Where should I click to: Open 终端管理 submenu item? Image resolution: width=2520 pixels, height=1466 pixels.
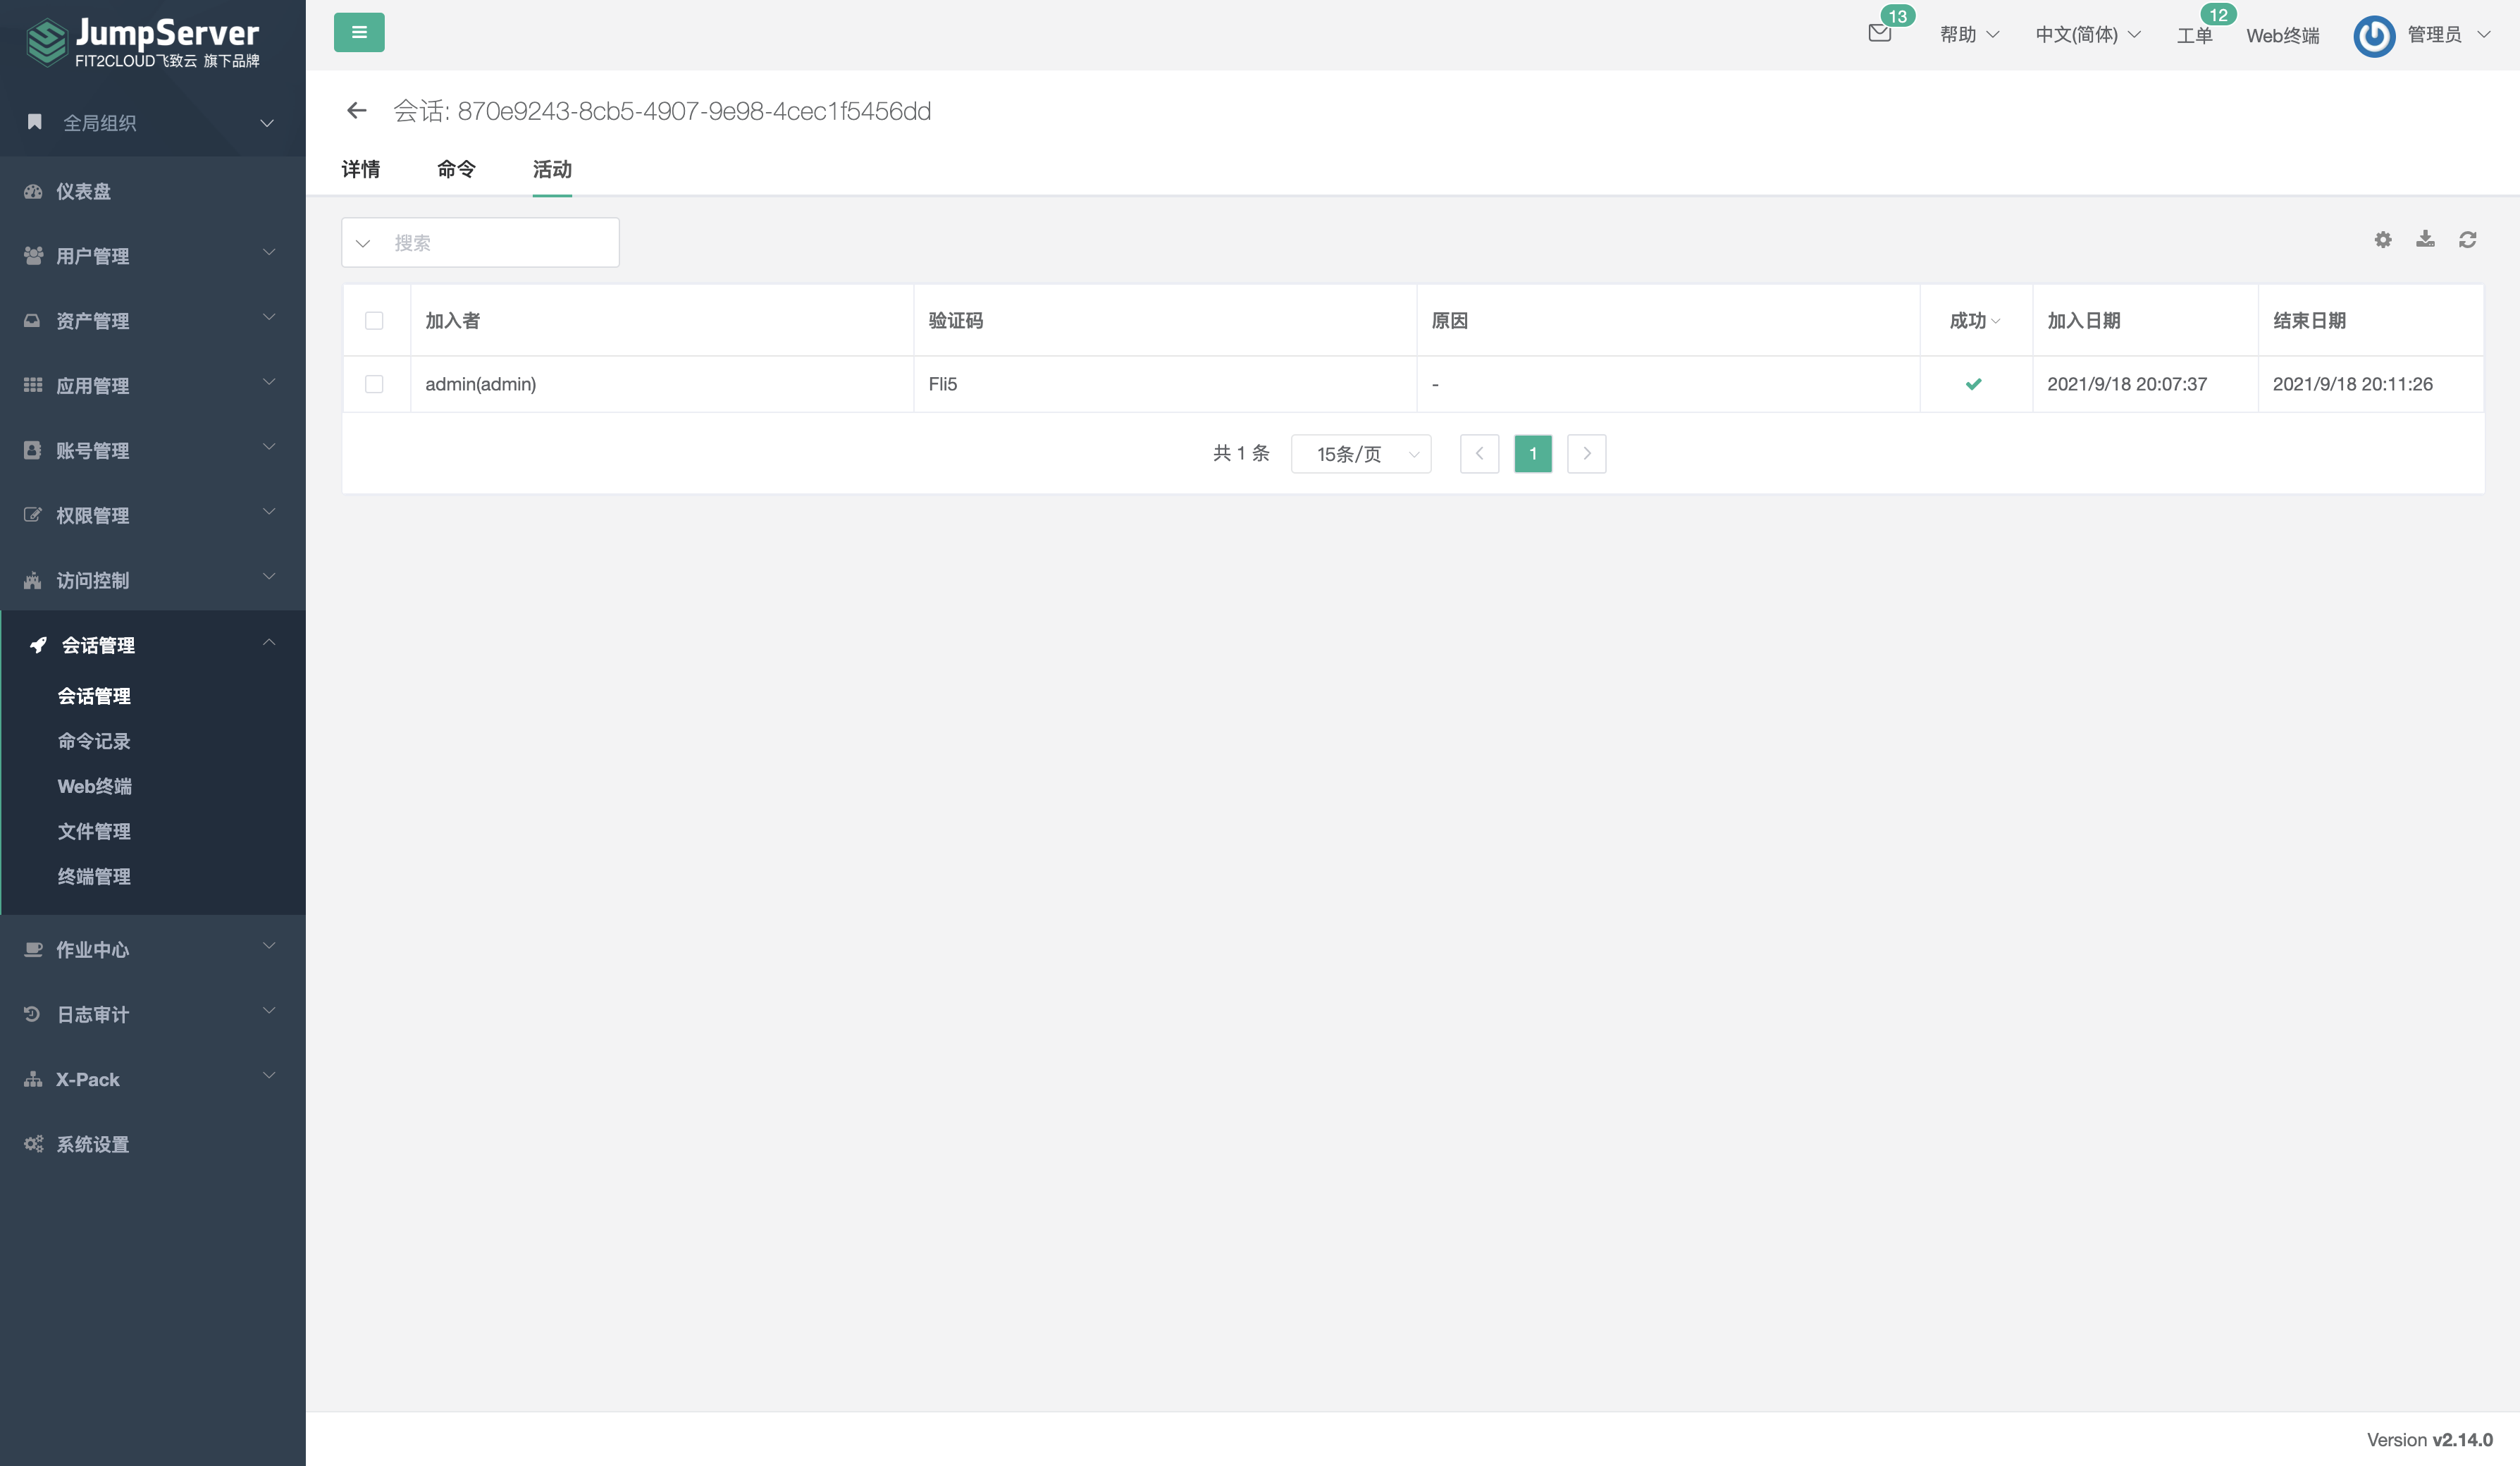pos(94,876)
